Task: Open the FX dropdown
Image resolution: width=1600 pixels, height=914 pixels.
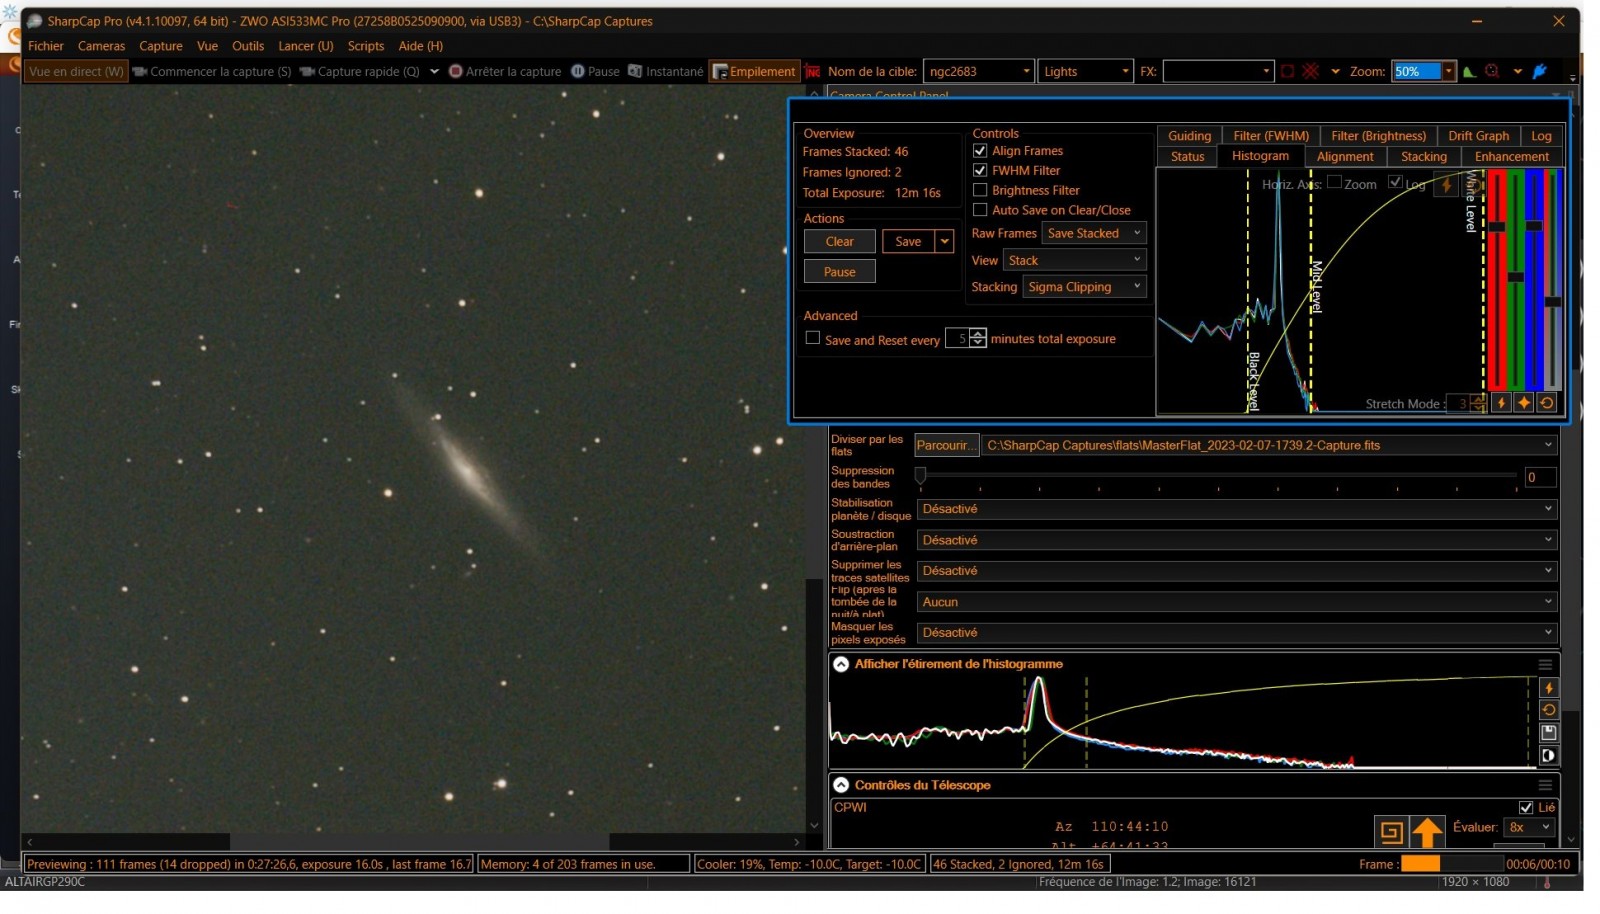Action: point(1218,71)
